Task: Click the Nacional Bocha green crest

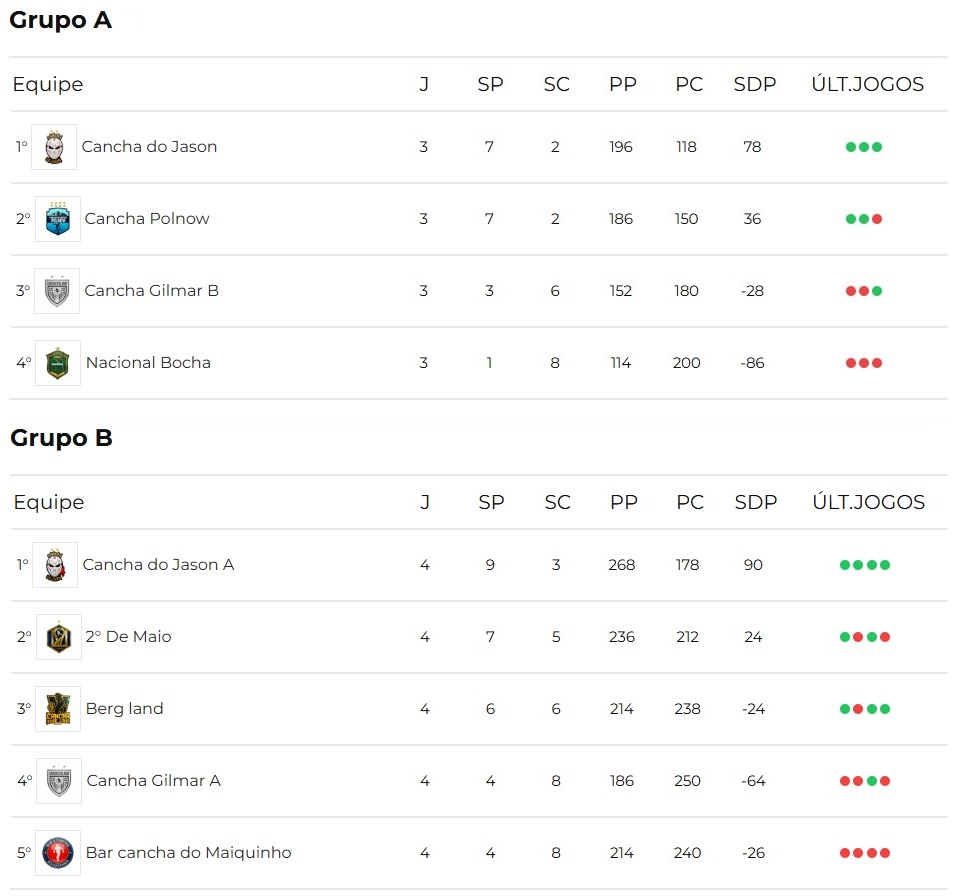Action: point(58,363)
